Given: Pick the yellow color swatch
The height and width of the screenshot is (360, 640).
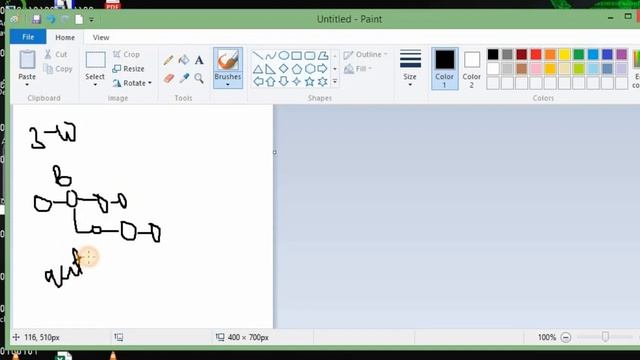Looking at the screenshot, I should (564, 54).
